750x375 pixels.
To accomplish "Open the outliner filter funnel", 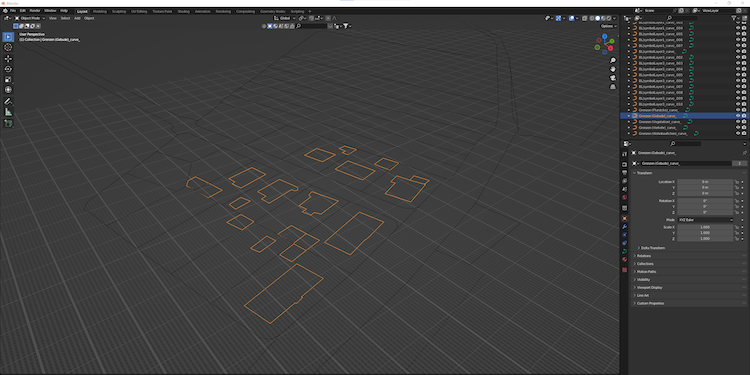I will [735, 18].
